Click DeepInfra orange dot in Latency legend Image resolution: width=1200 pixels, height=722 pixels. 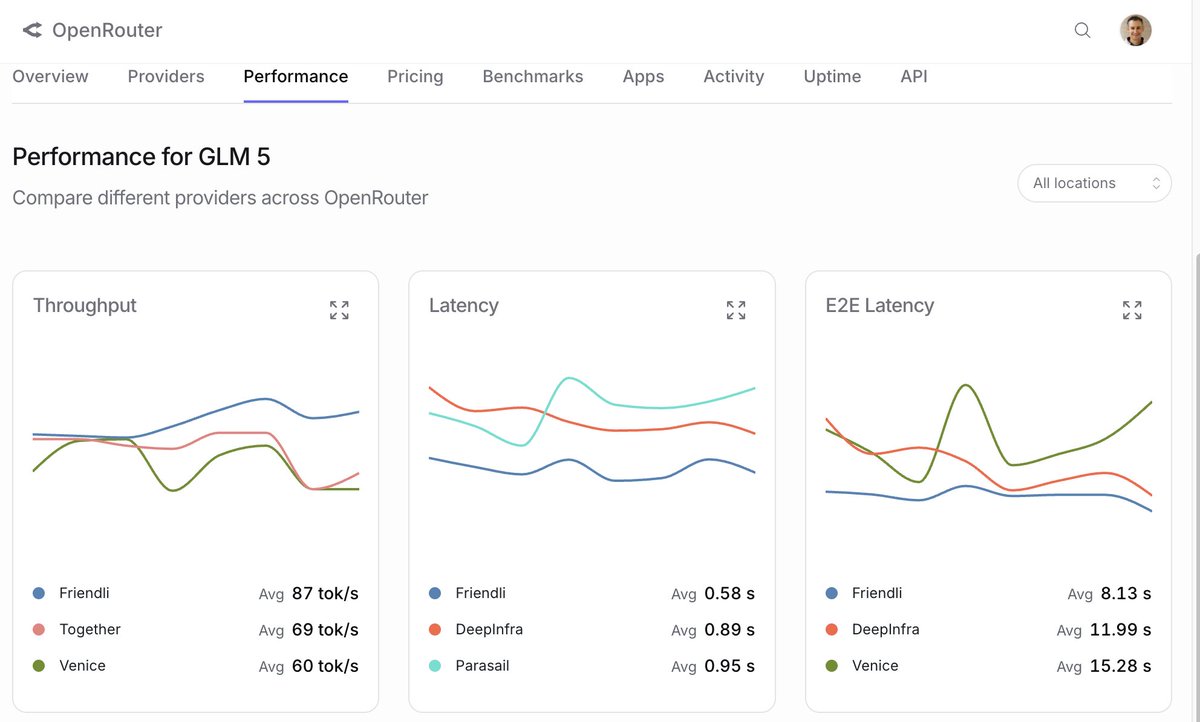click(435, 629)
